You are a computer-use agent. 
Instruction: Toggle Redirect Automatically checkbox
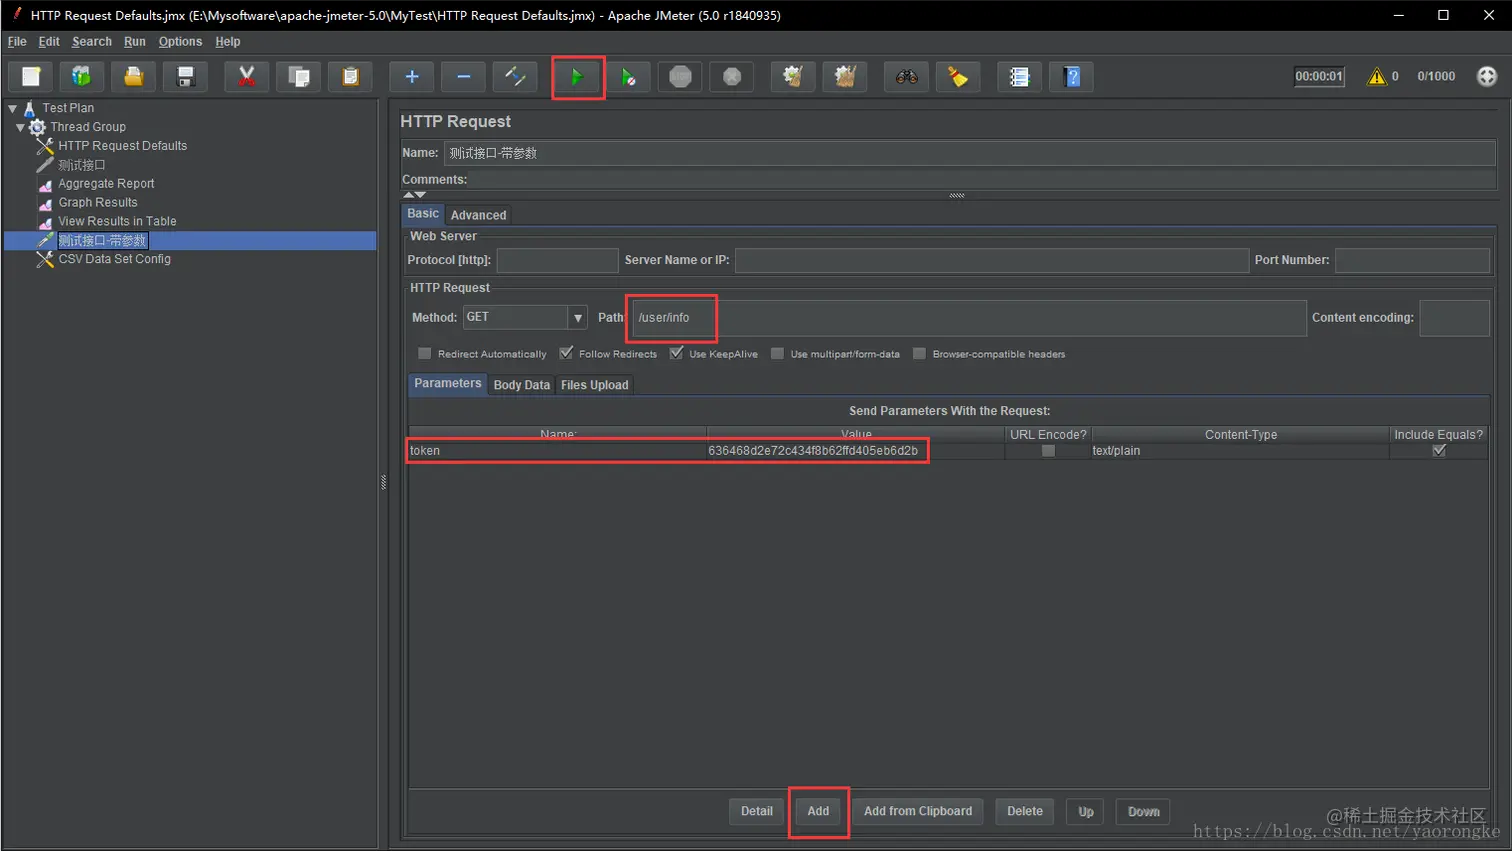click(425, 353)
